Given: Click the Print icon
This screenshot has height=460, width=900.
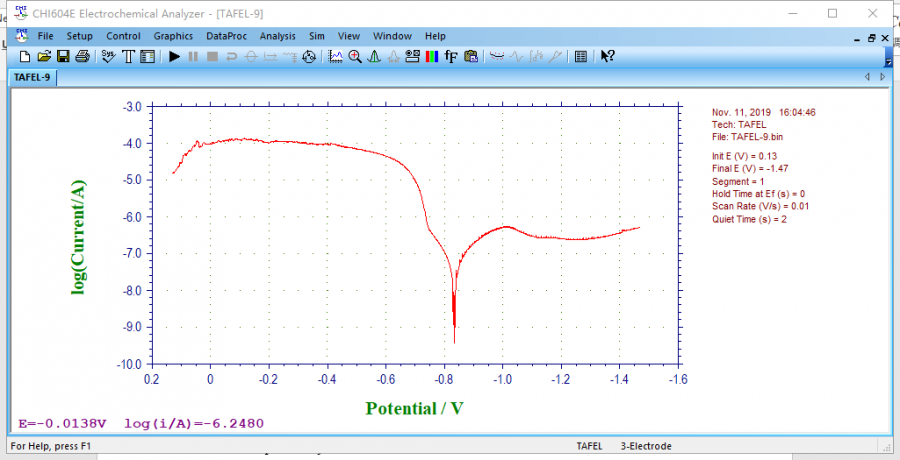Looking at the screenshot, I should coord(82,57).
